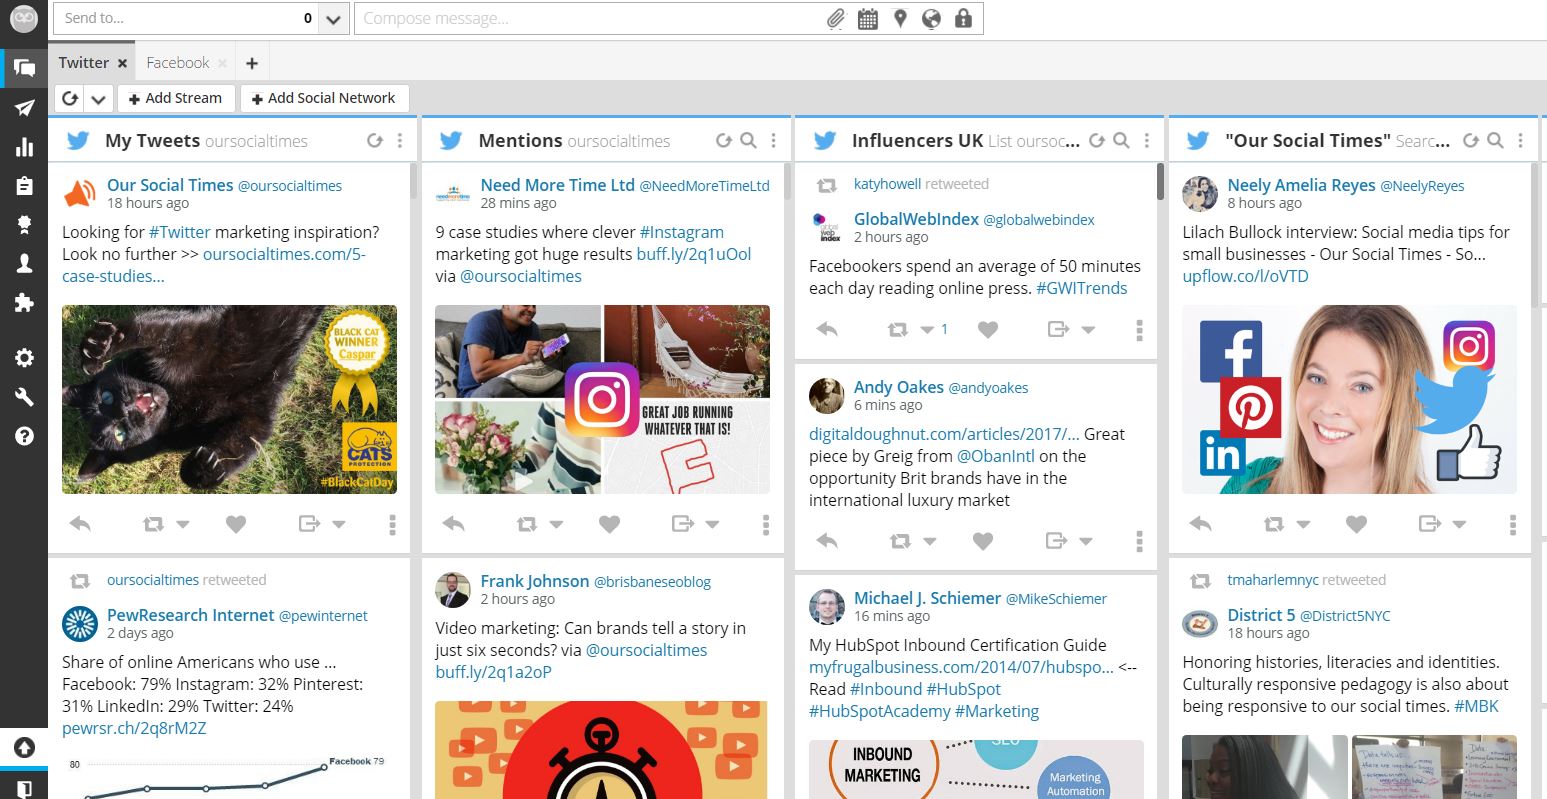Open more options on Andy Oakes tweet
Screen dimensions: 1547x799
coord(1139,541)
